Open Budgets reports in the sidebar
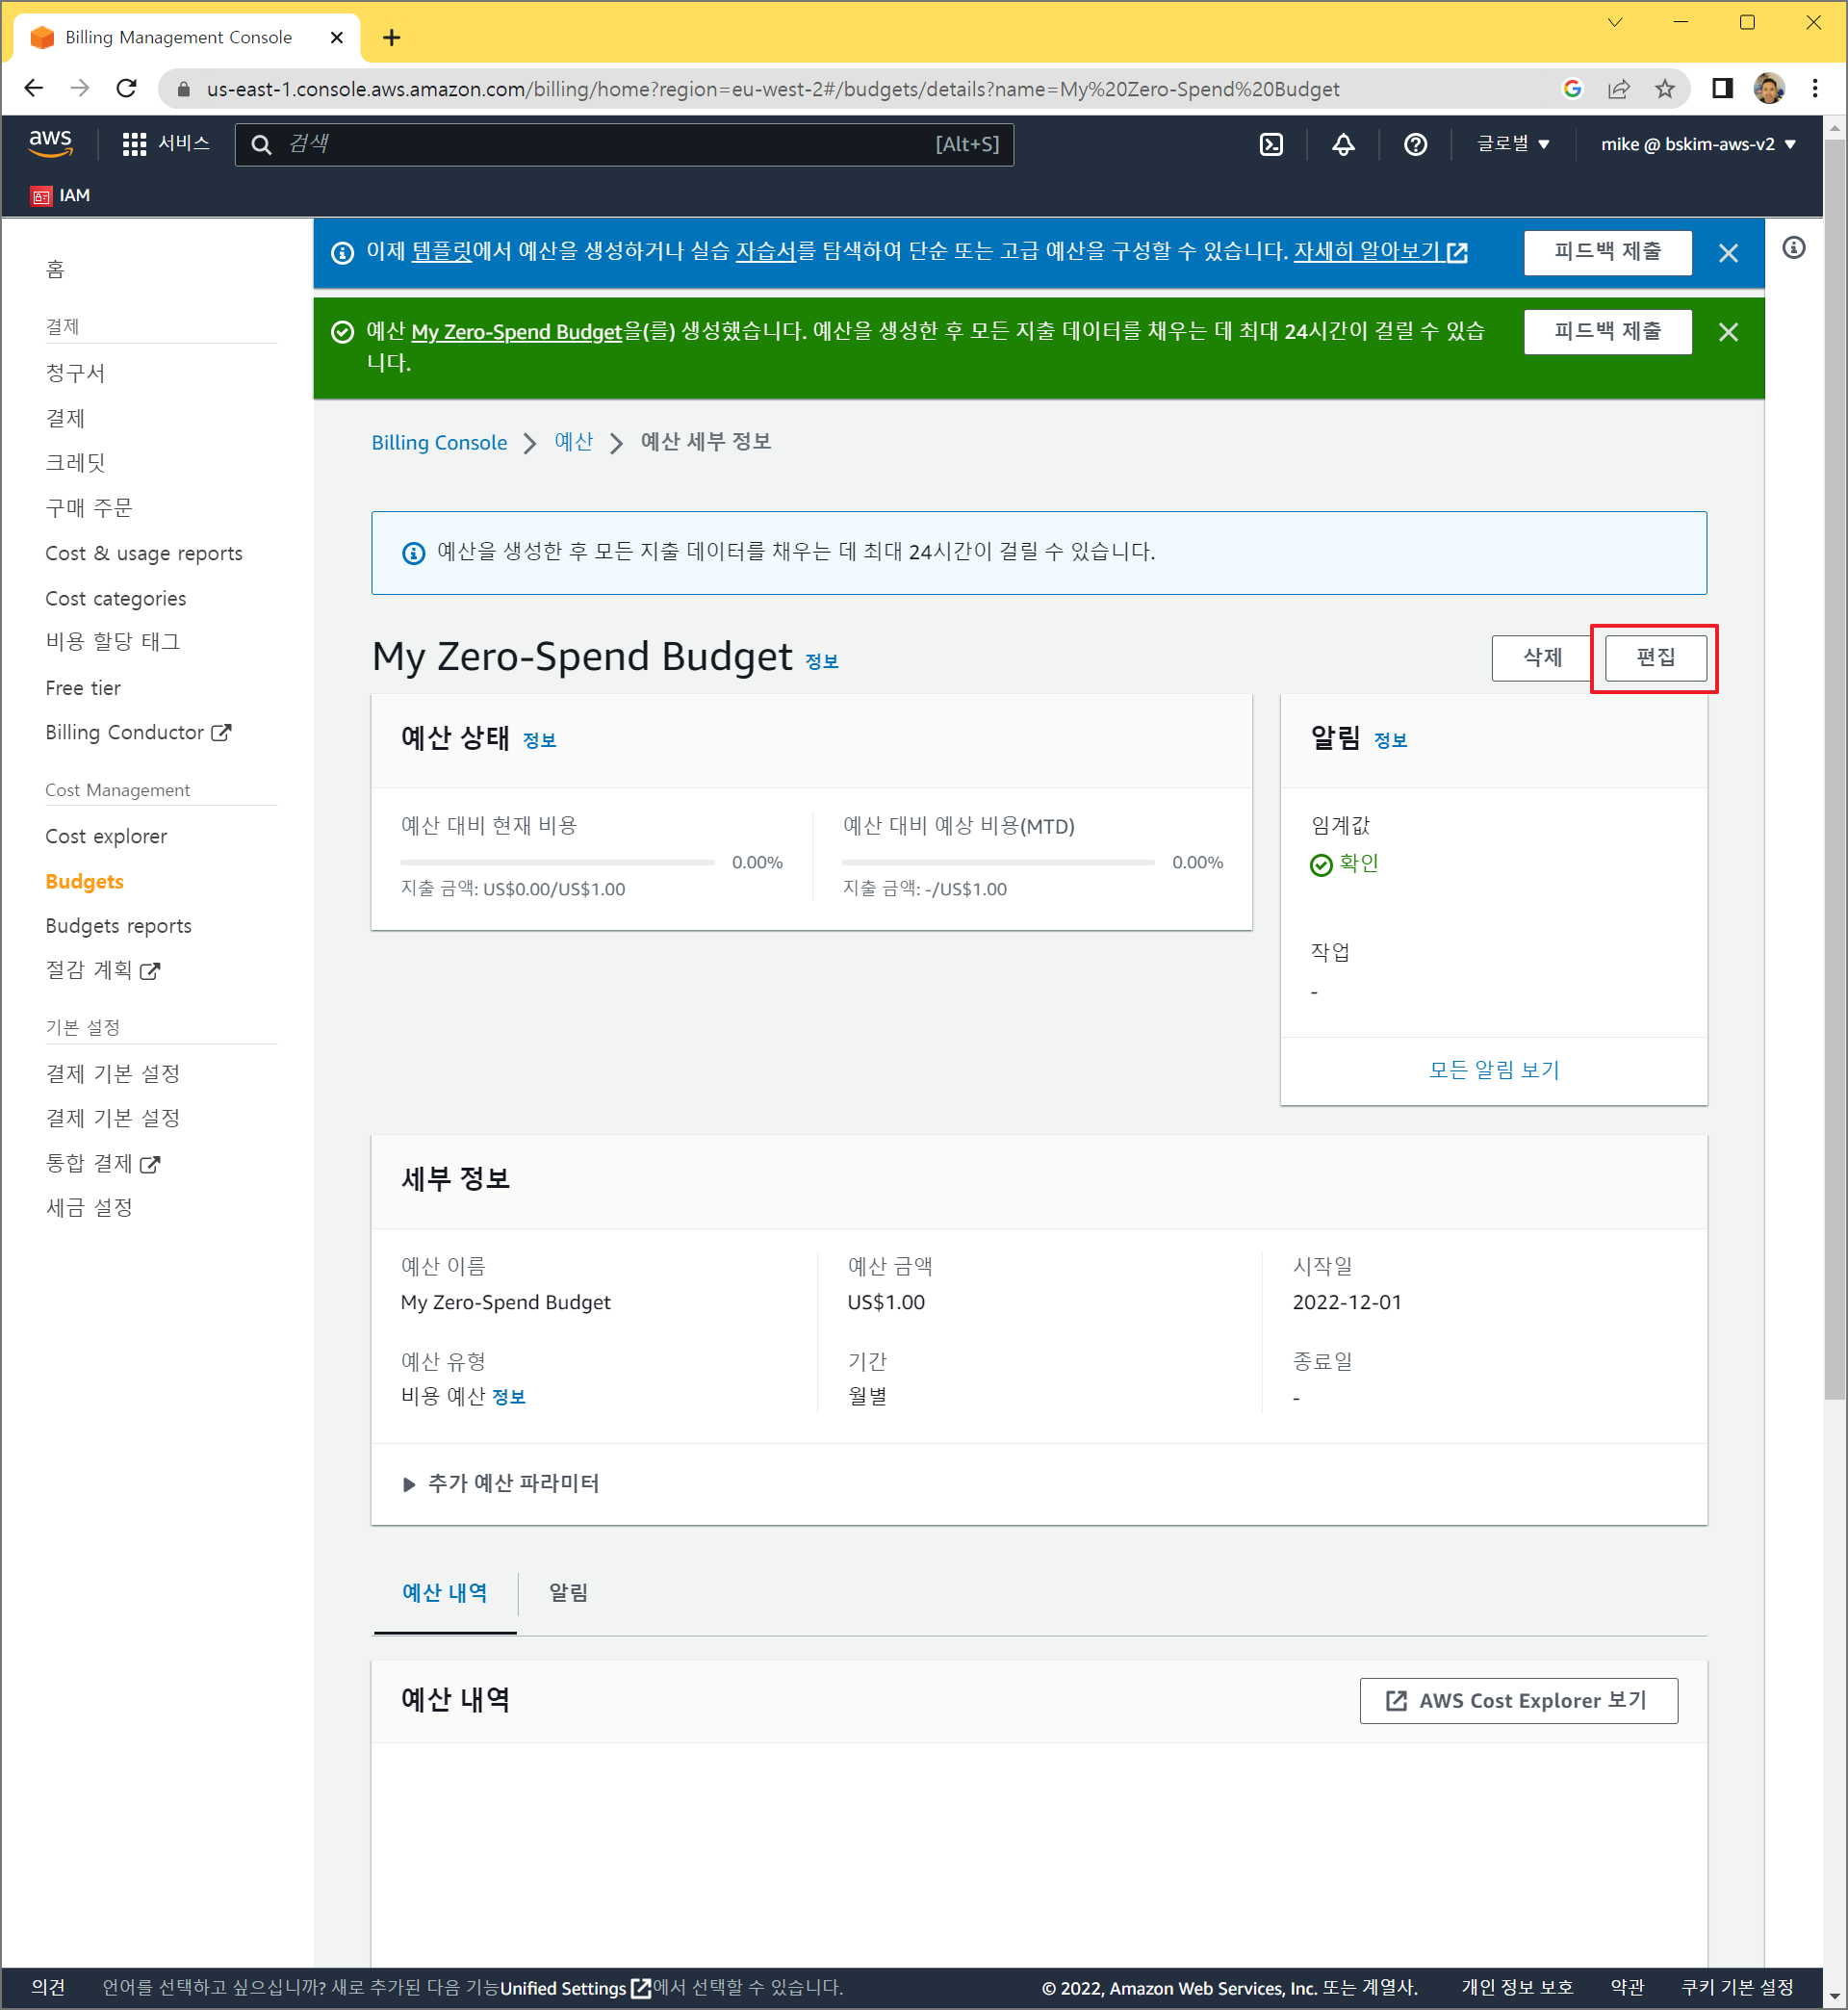The image size is (1848, 2010). point(118,926)
